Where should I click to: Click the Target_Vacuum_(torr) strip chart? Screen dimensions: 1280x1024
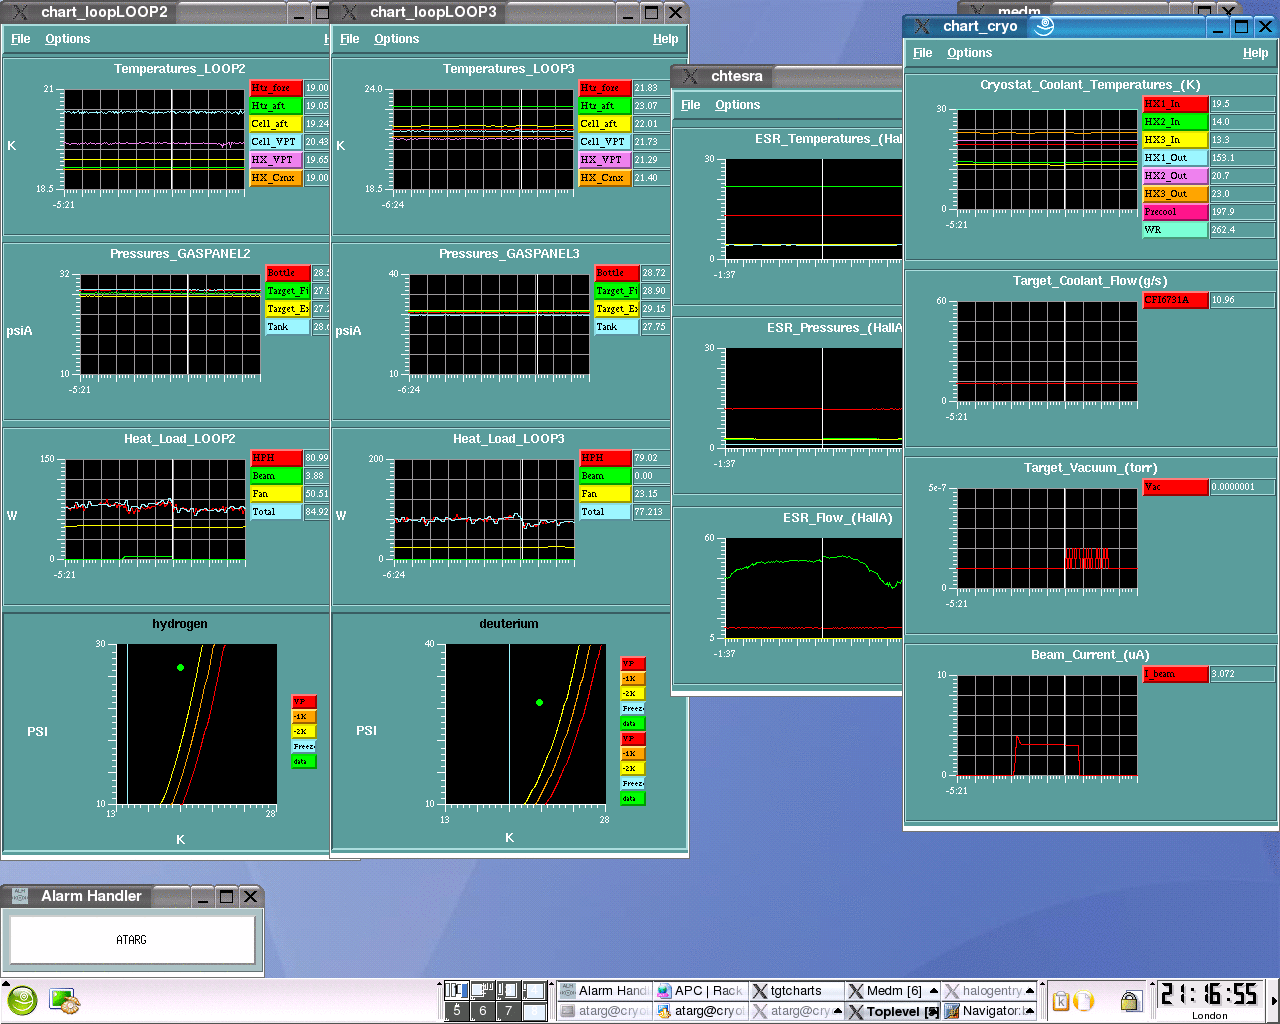(x=1047, y=538)
